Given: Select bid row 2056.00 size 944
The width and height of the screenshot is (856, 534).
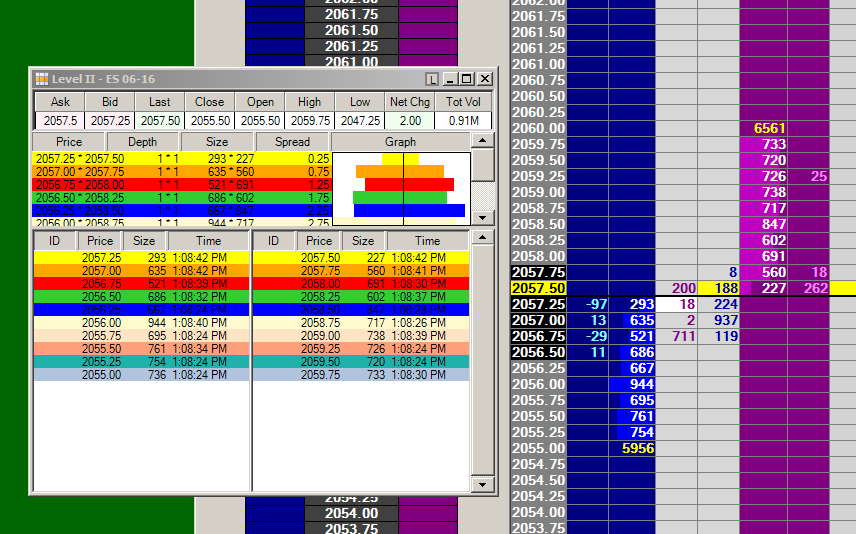Looking at the screenshot, I should pyautogui.click(x=141, y=323).
